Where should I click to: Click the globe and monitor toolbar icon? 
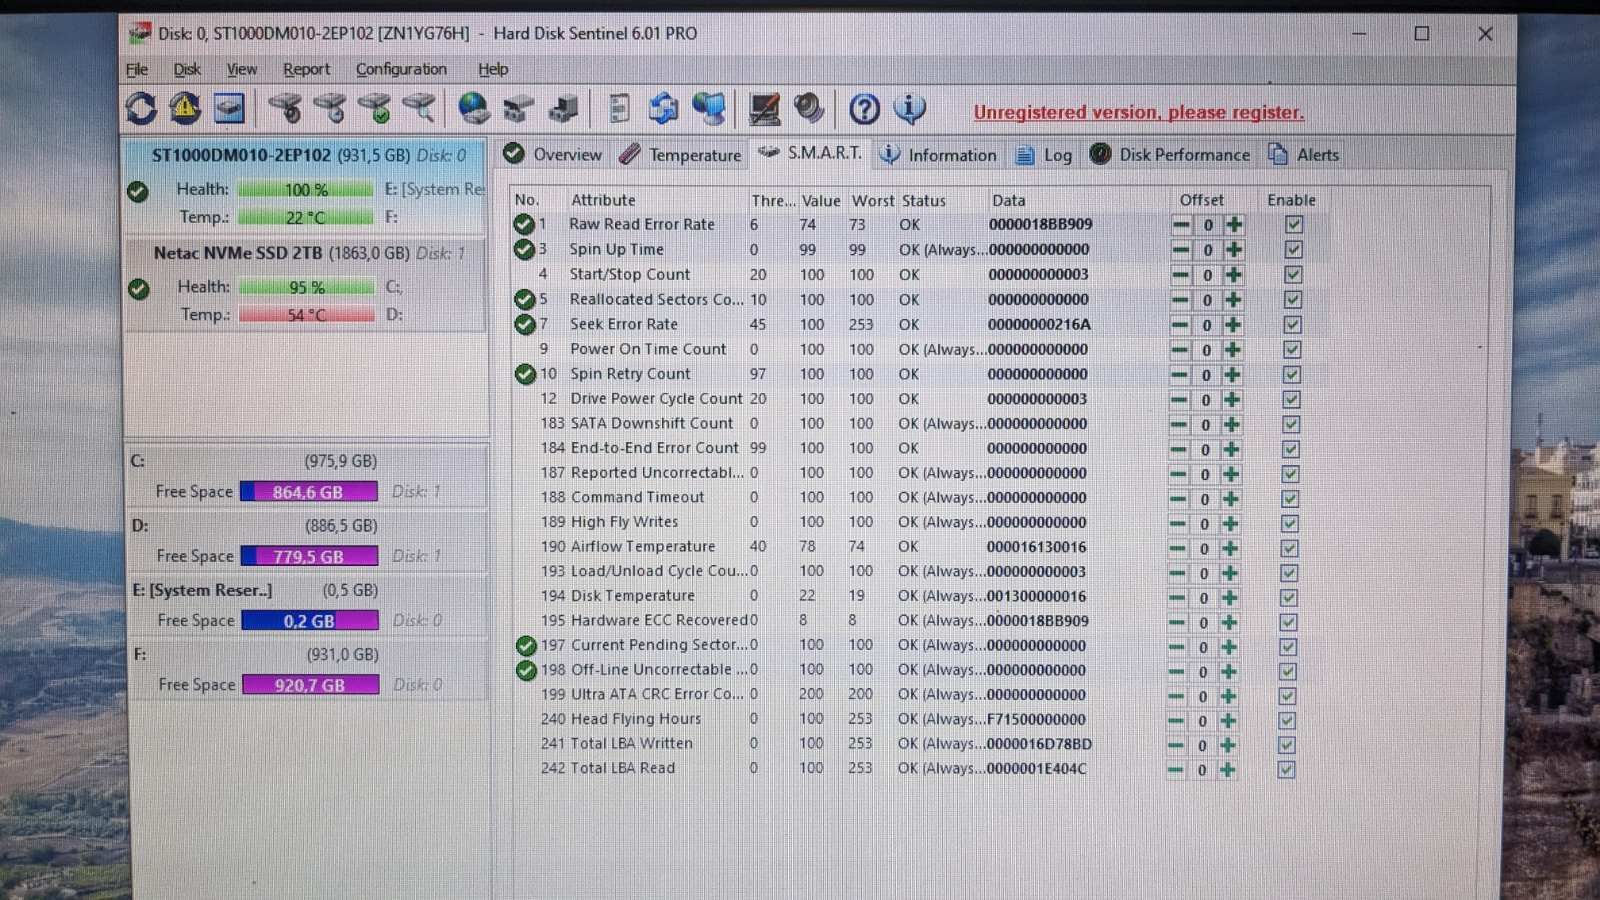pos(709,108)
